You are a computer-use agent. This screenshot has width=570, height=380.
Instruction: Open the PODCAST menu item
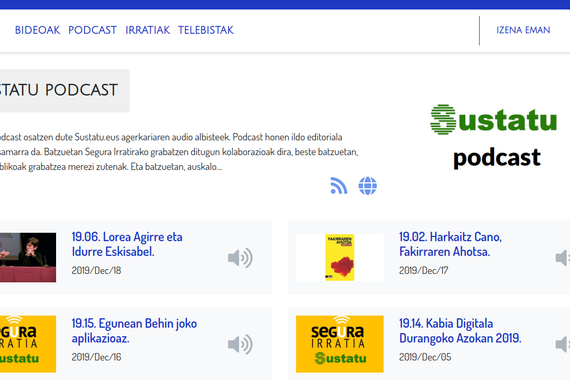tap(92, 30)
